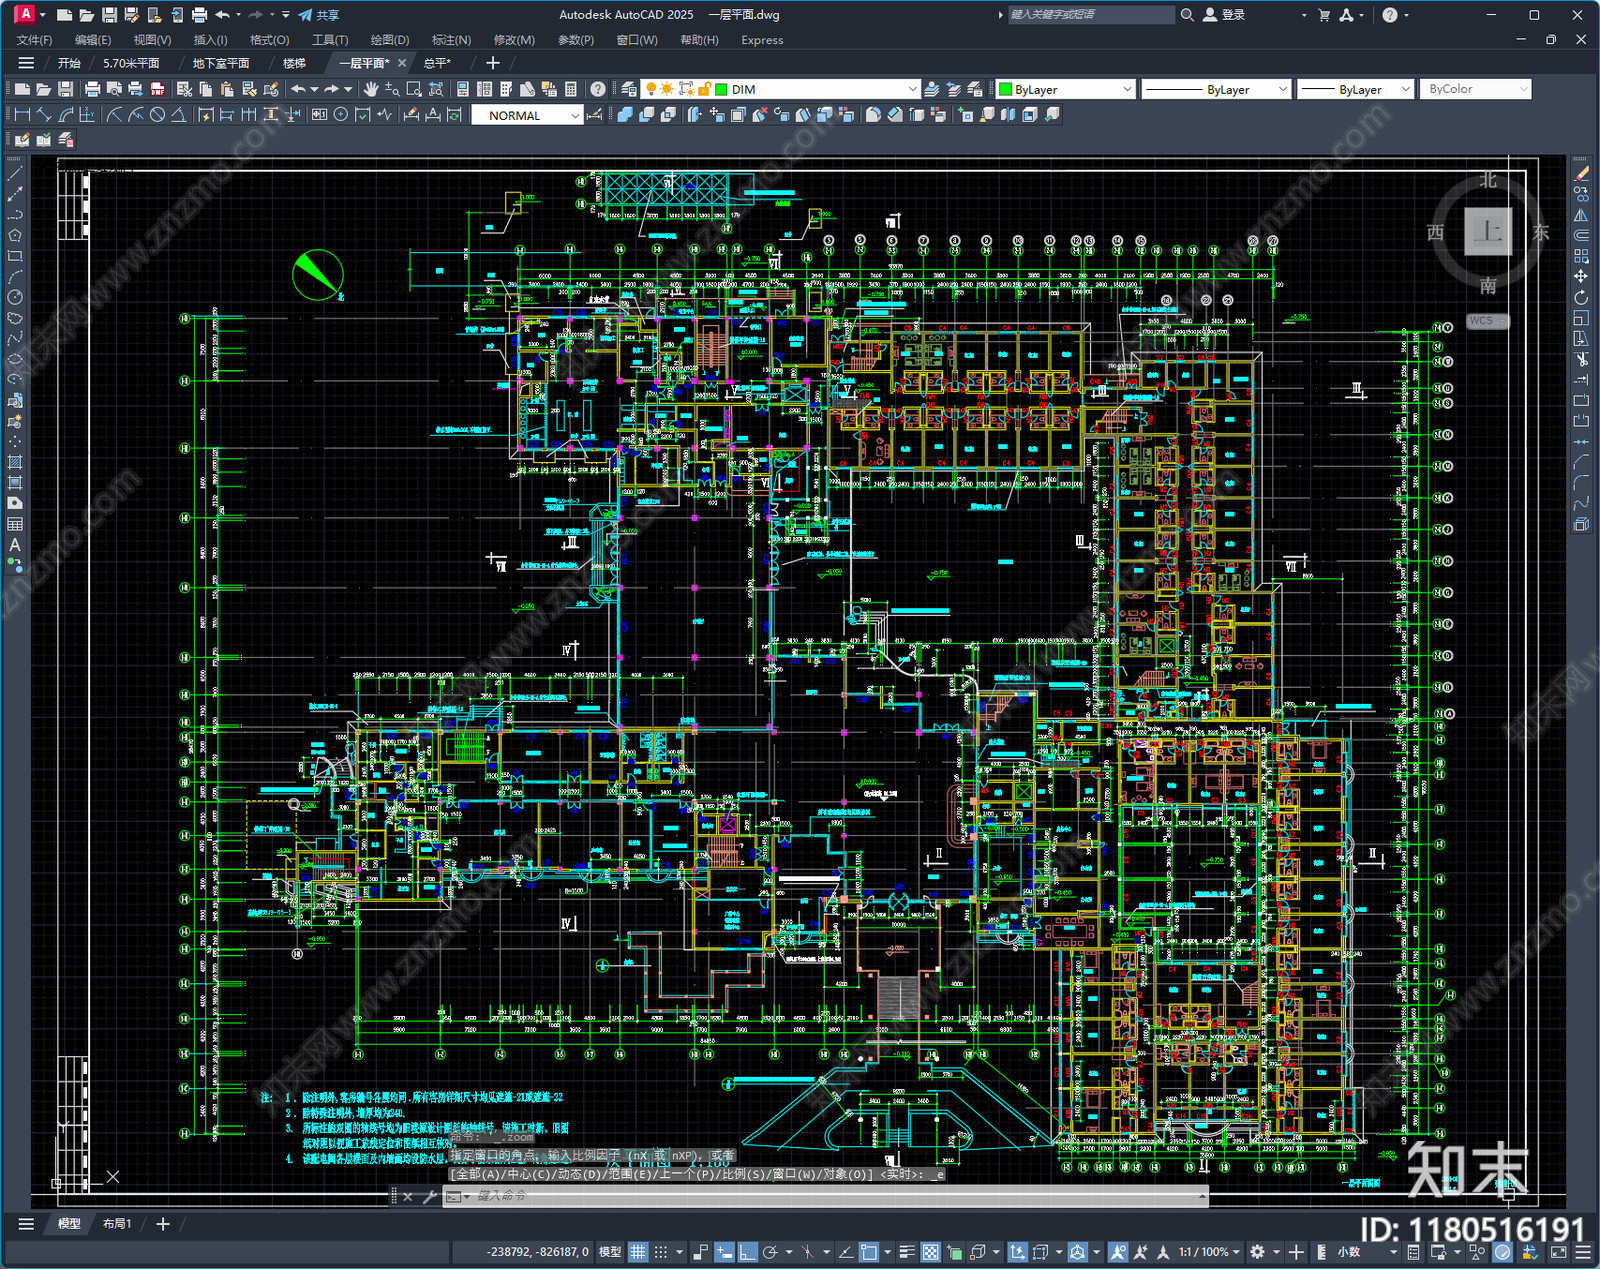
Task: Toggle Object Snap in status bar
Action: click(868, 1252)
